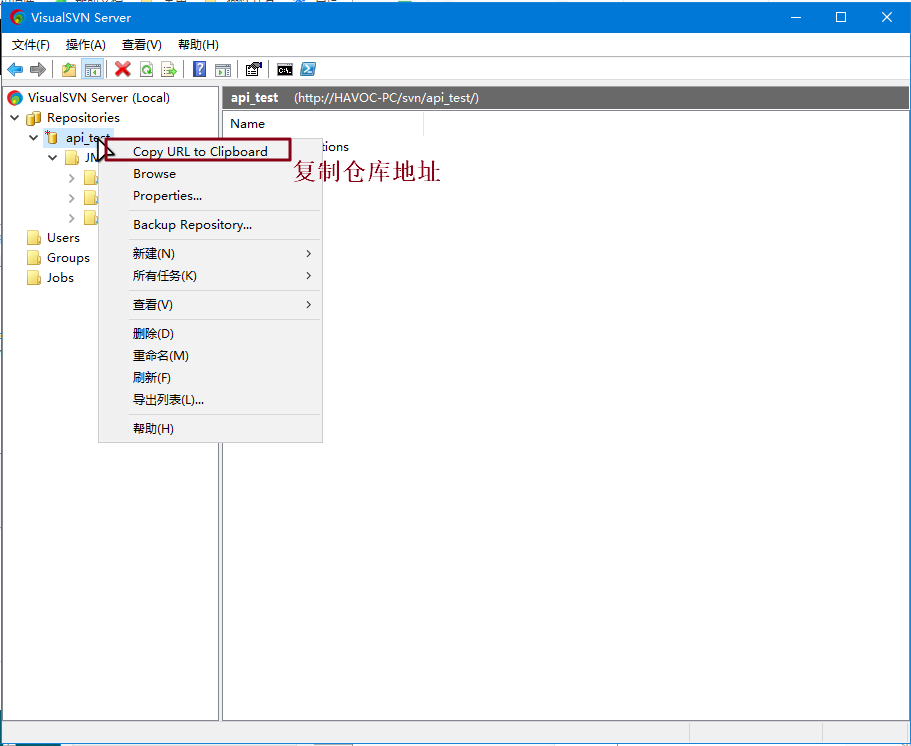The image size is (911, 746).
Task: Open the 操作(A) menu
Action: [86, 45]
